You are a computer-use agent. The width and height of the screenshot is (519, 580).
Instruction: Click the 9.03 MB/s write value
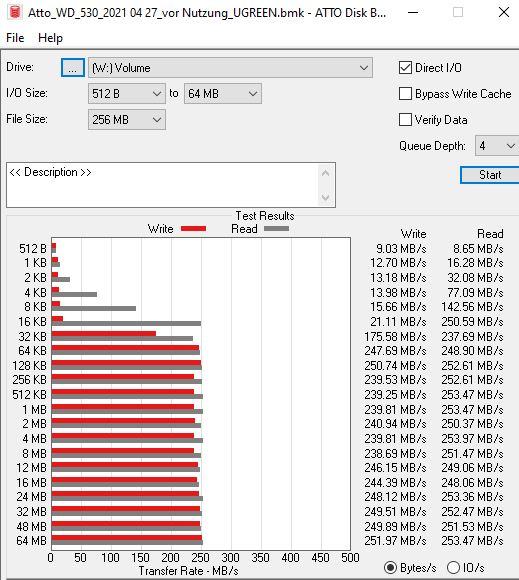tap(401, 249)
